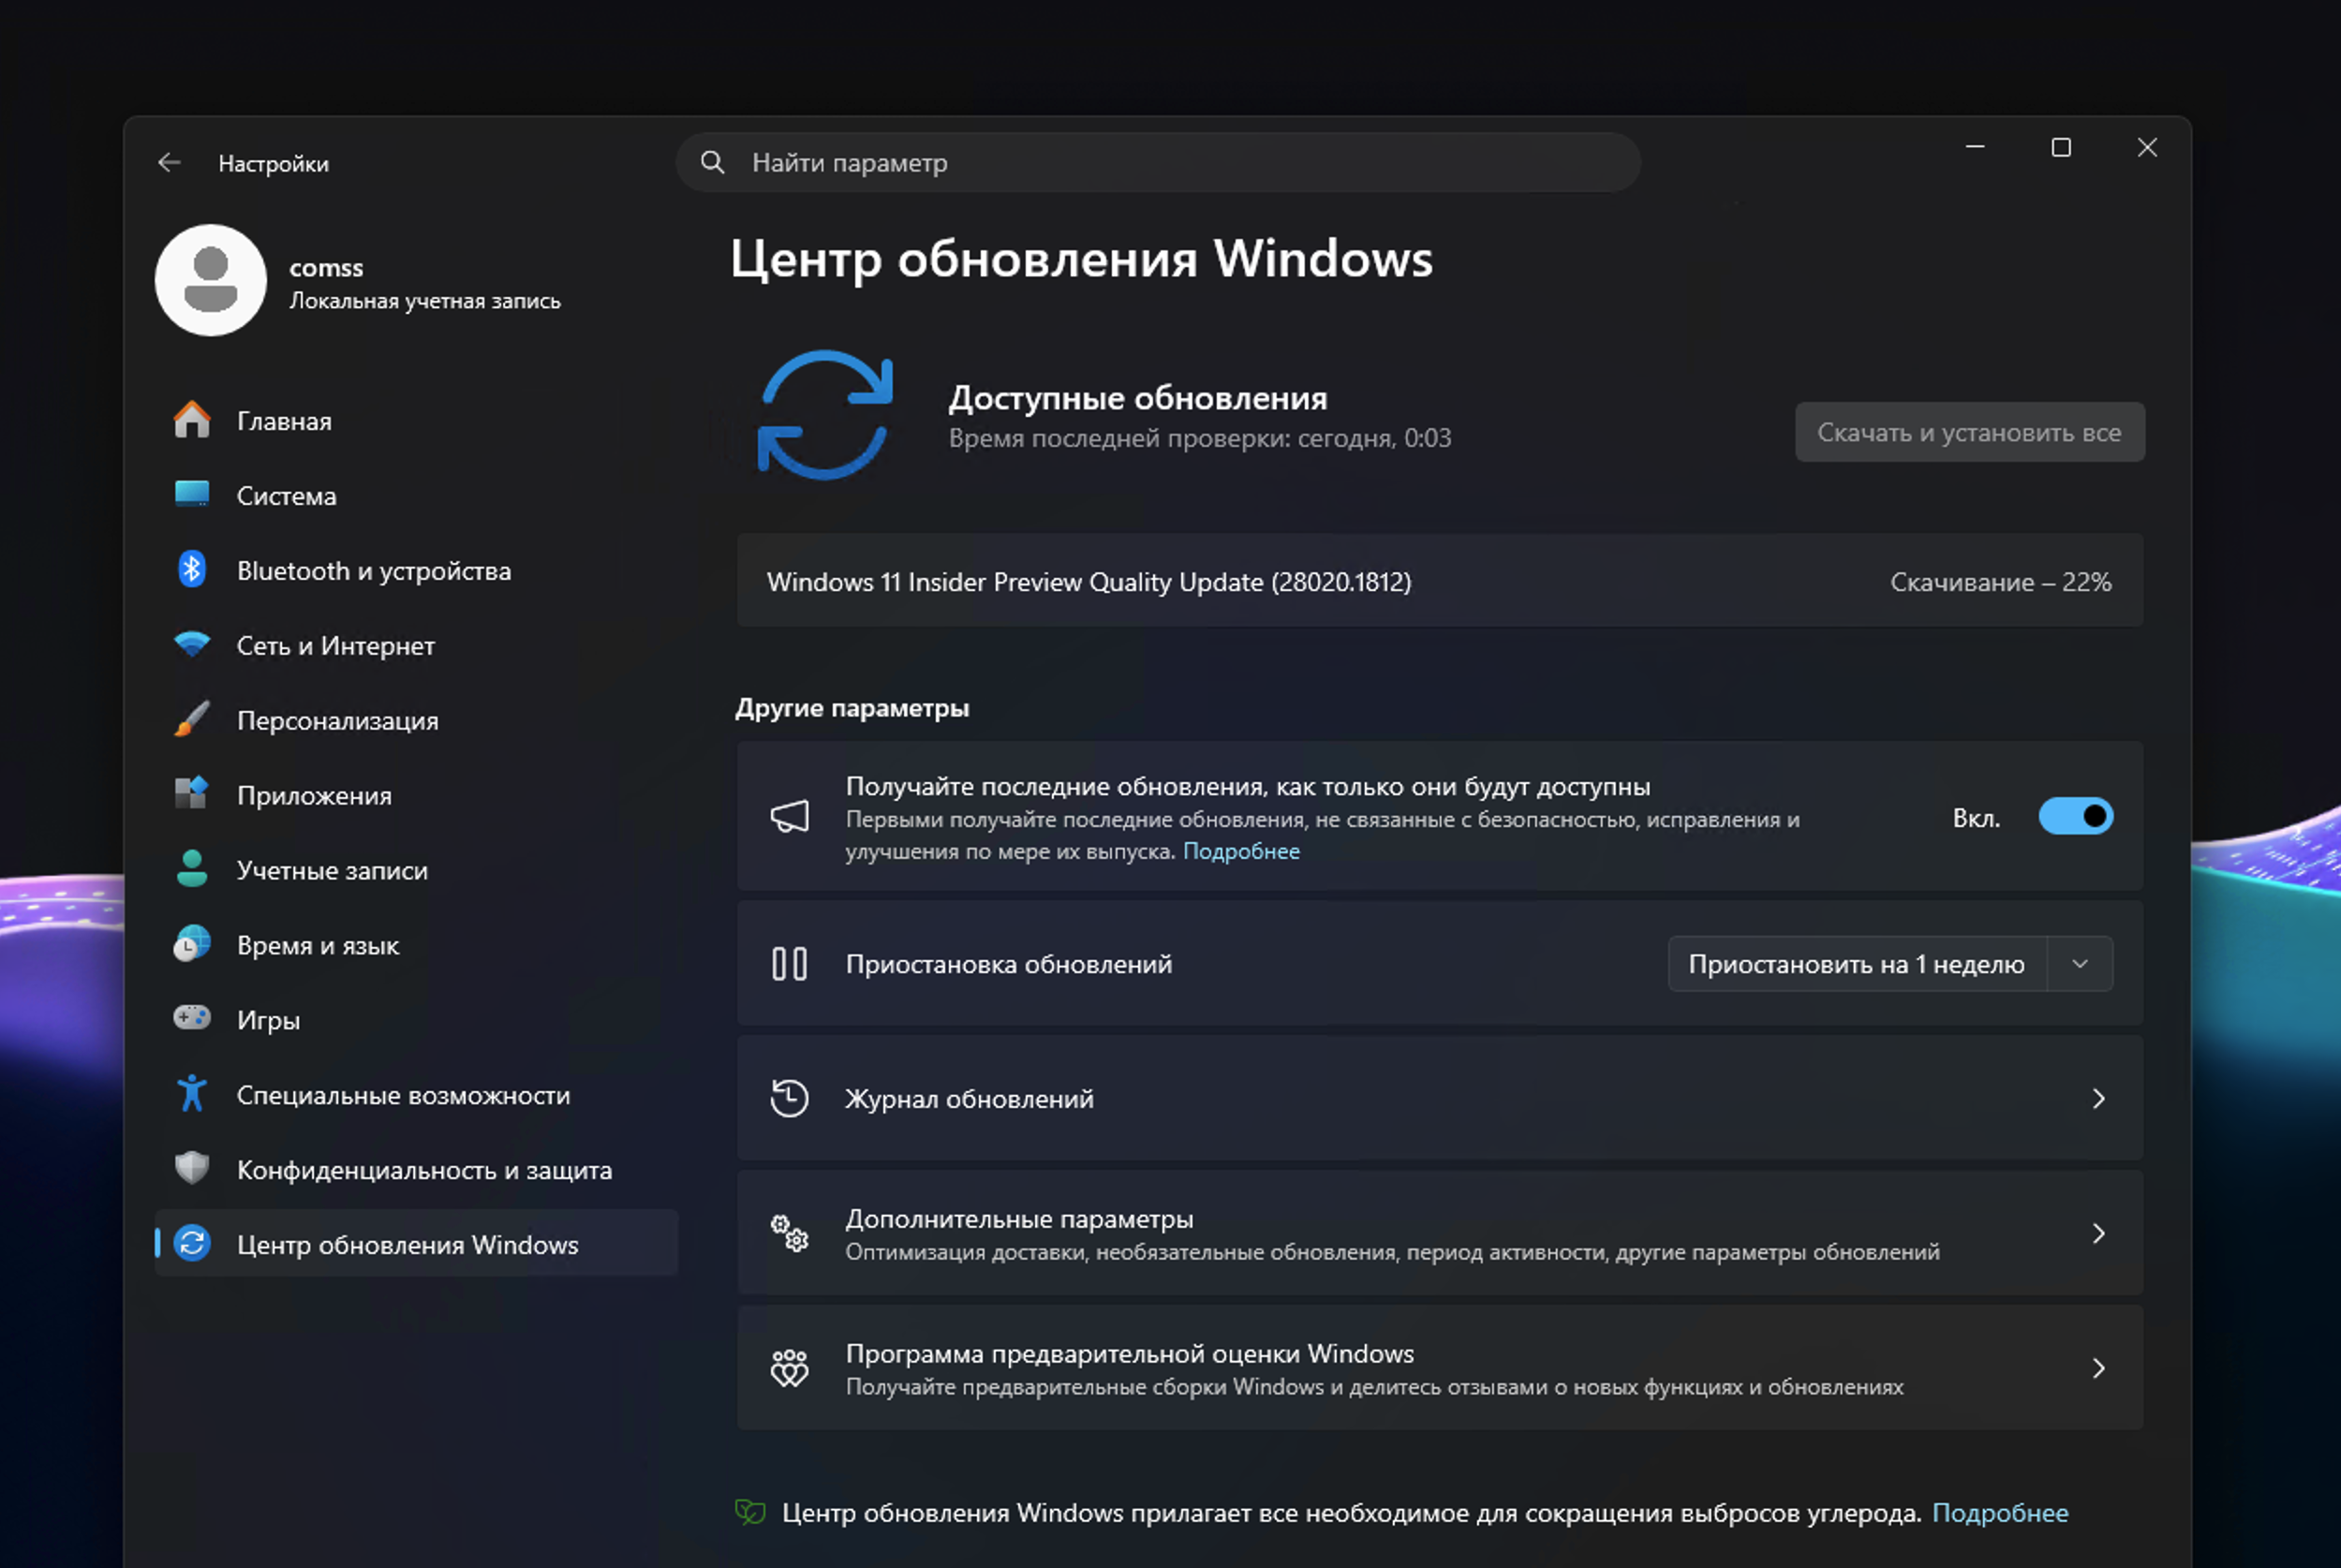Select the Games controller icon
Viewport: 2341px width, 1568px height.
point(193,1019)
